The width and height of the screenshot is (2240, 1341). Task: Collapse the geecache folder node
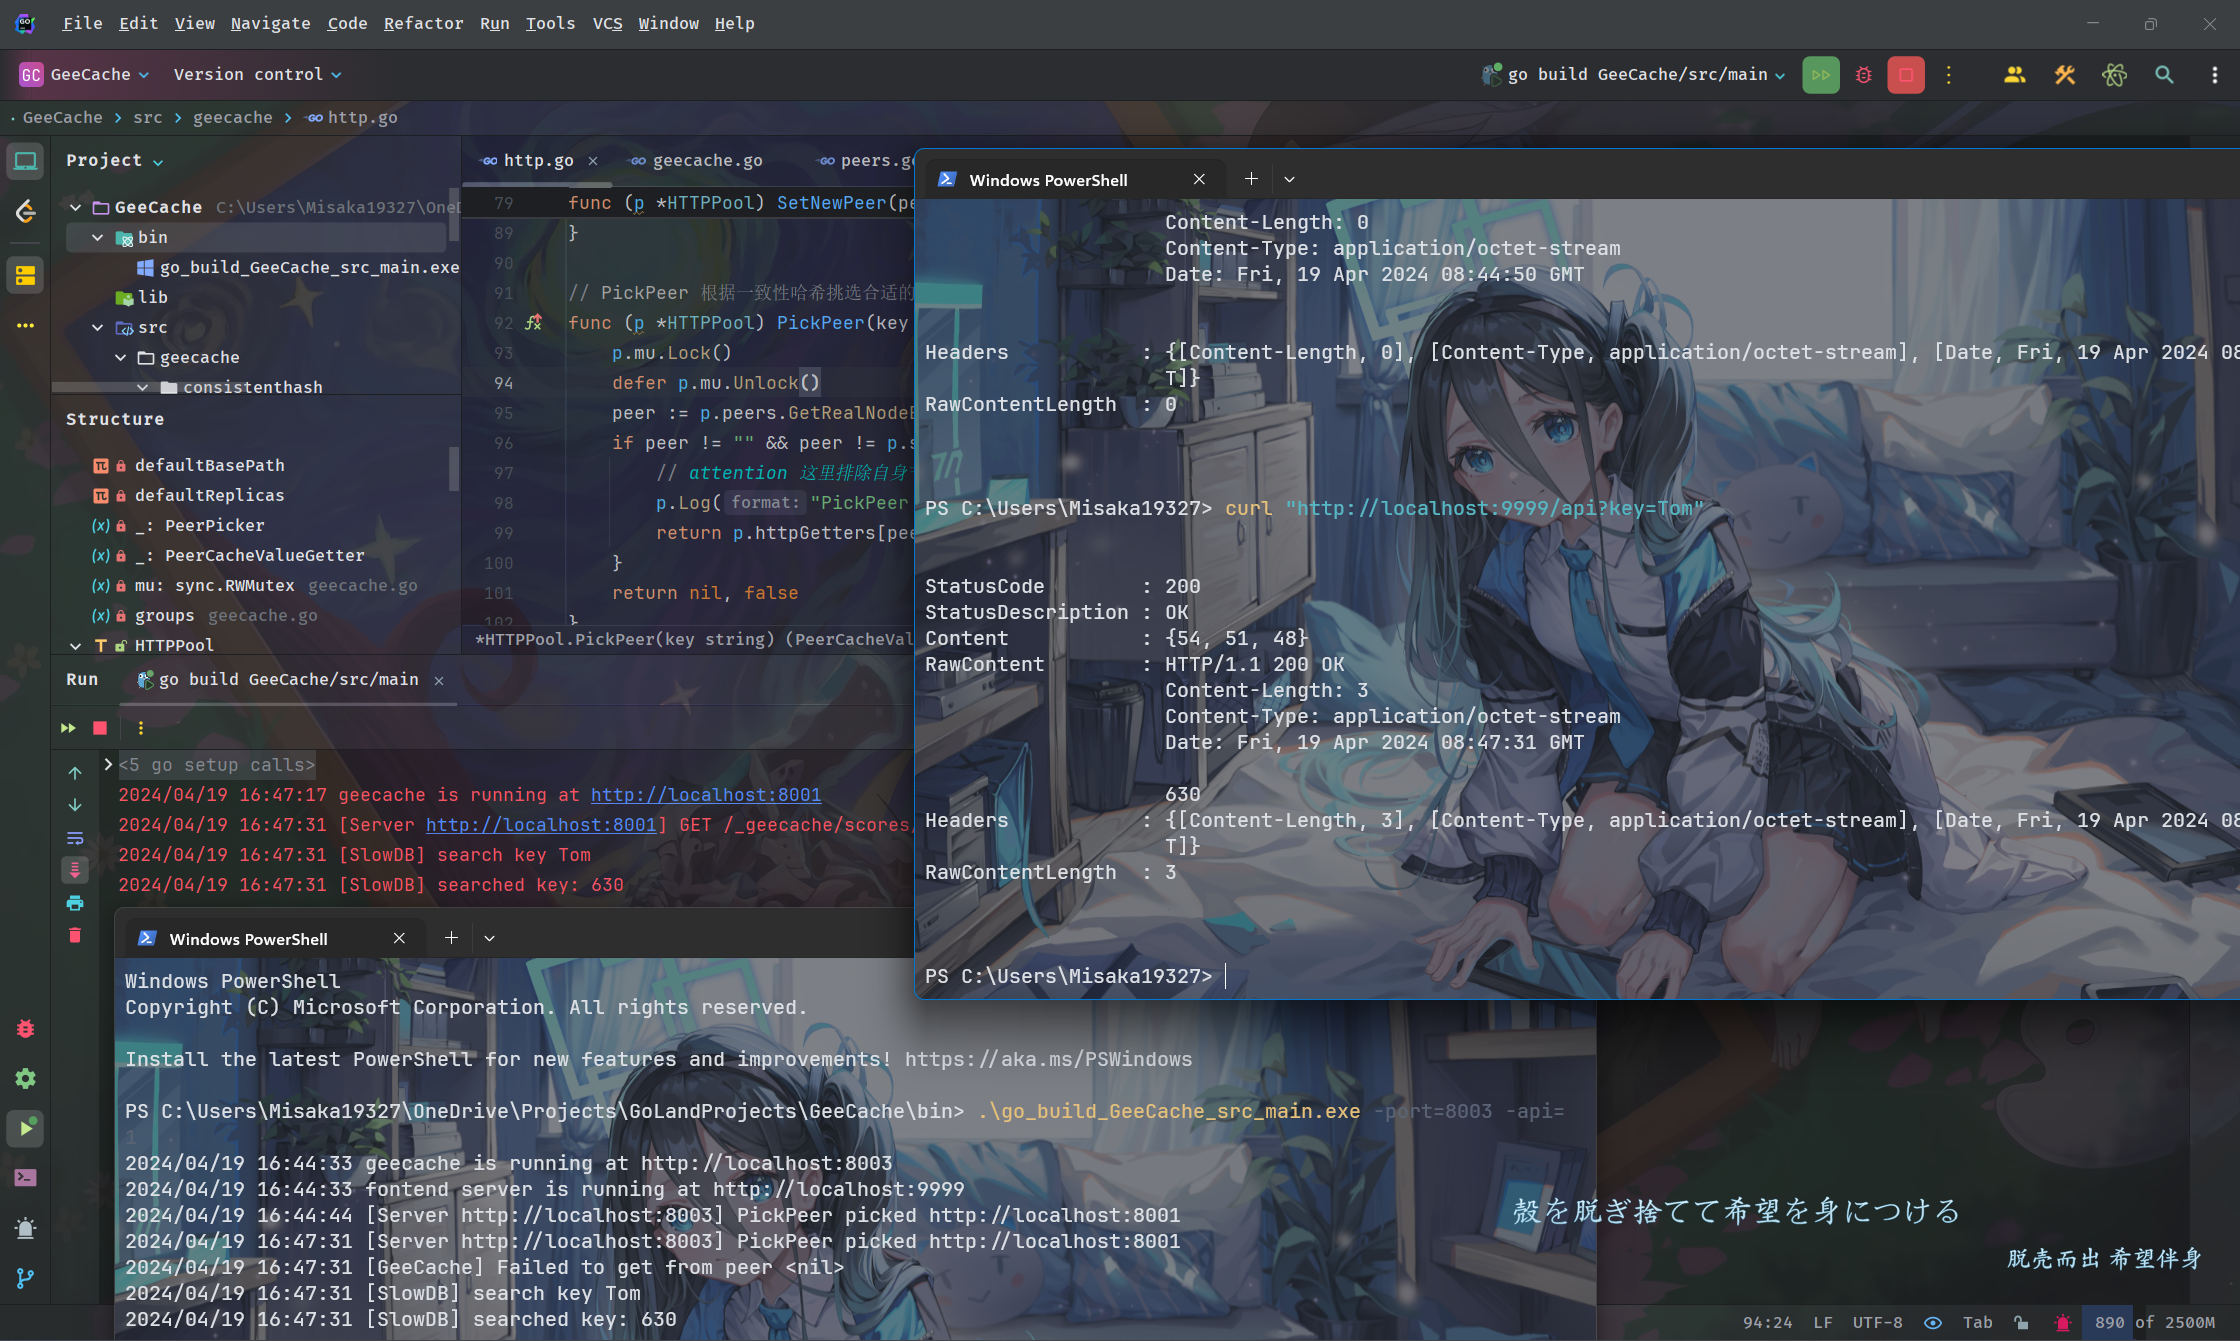[x=120, y=357]
